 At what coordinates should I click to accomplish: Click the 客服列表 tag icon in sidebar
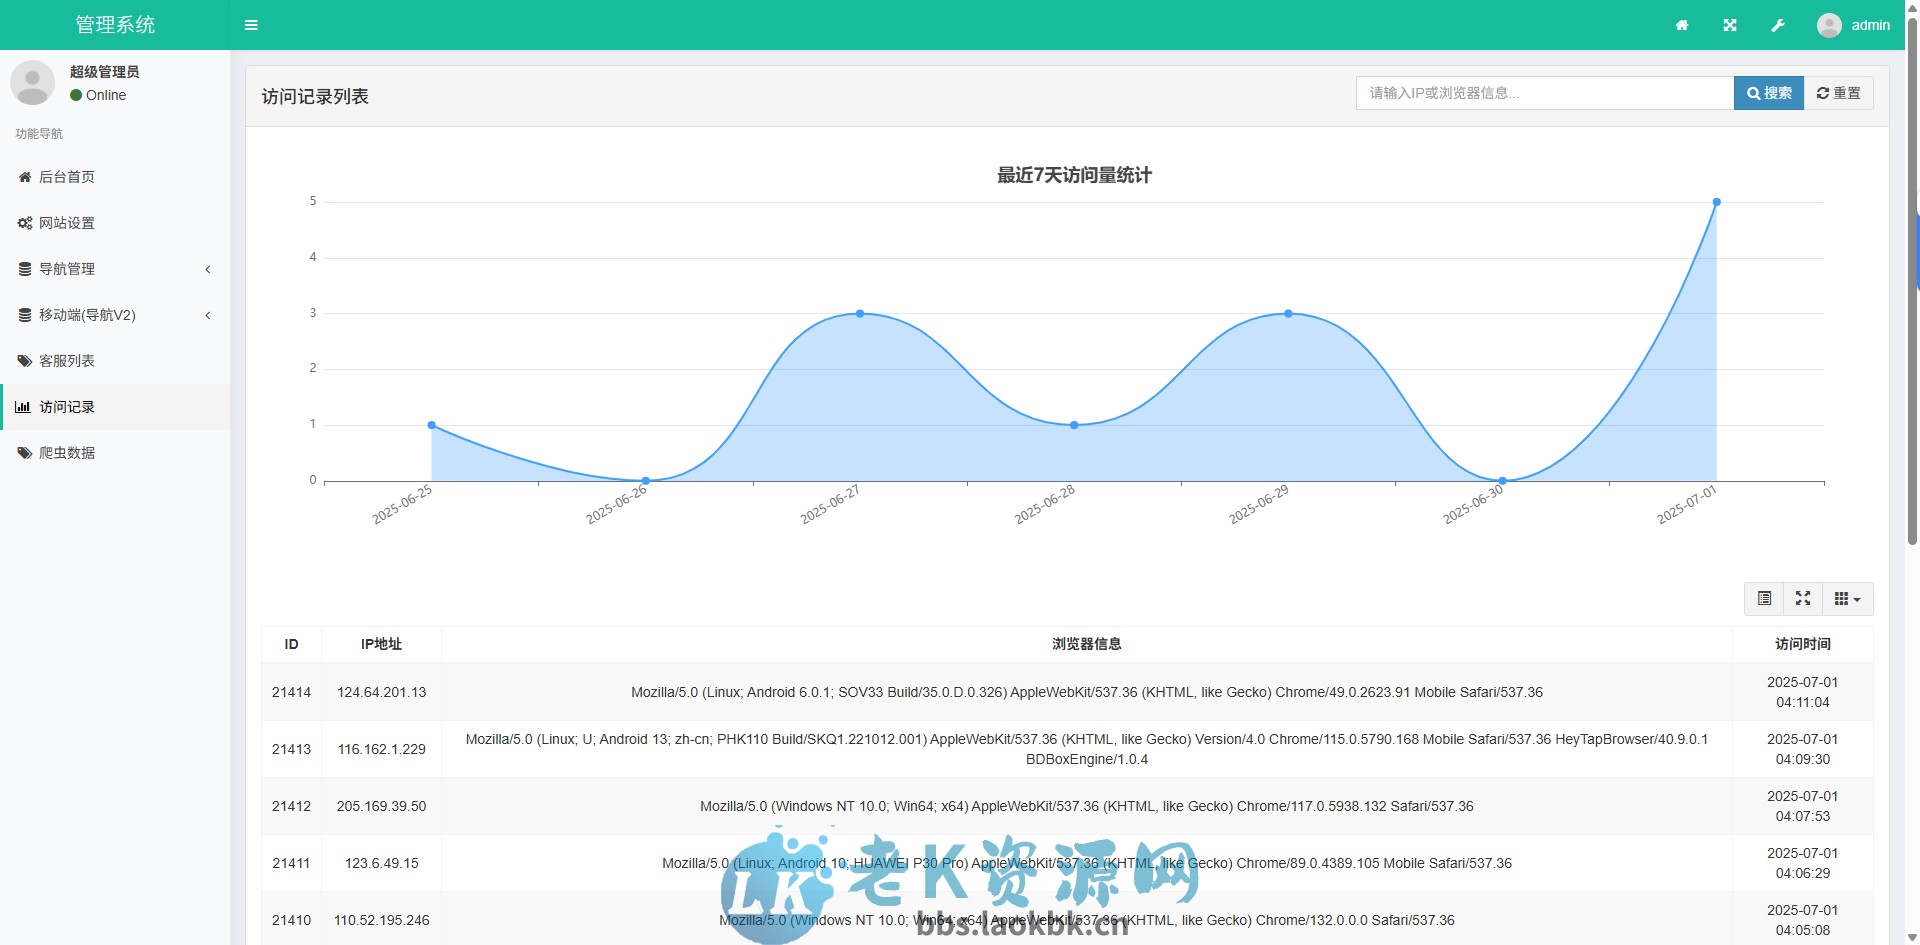pos(23,361)
